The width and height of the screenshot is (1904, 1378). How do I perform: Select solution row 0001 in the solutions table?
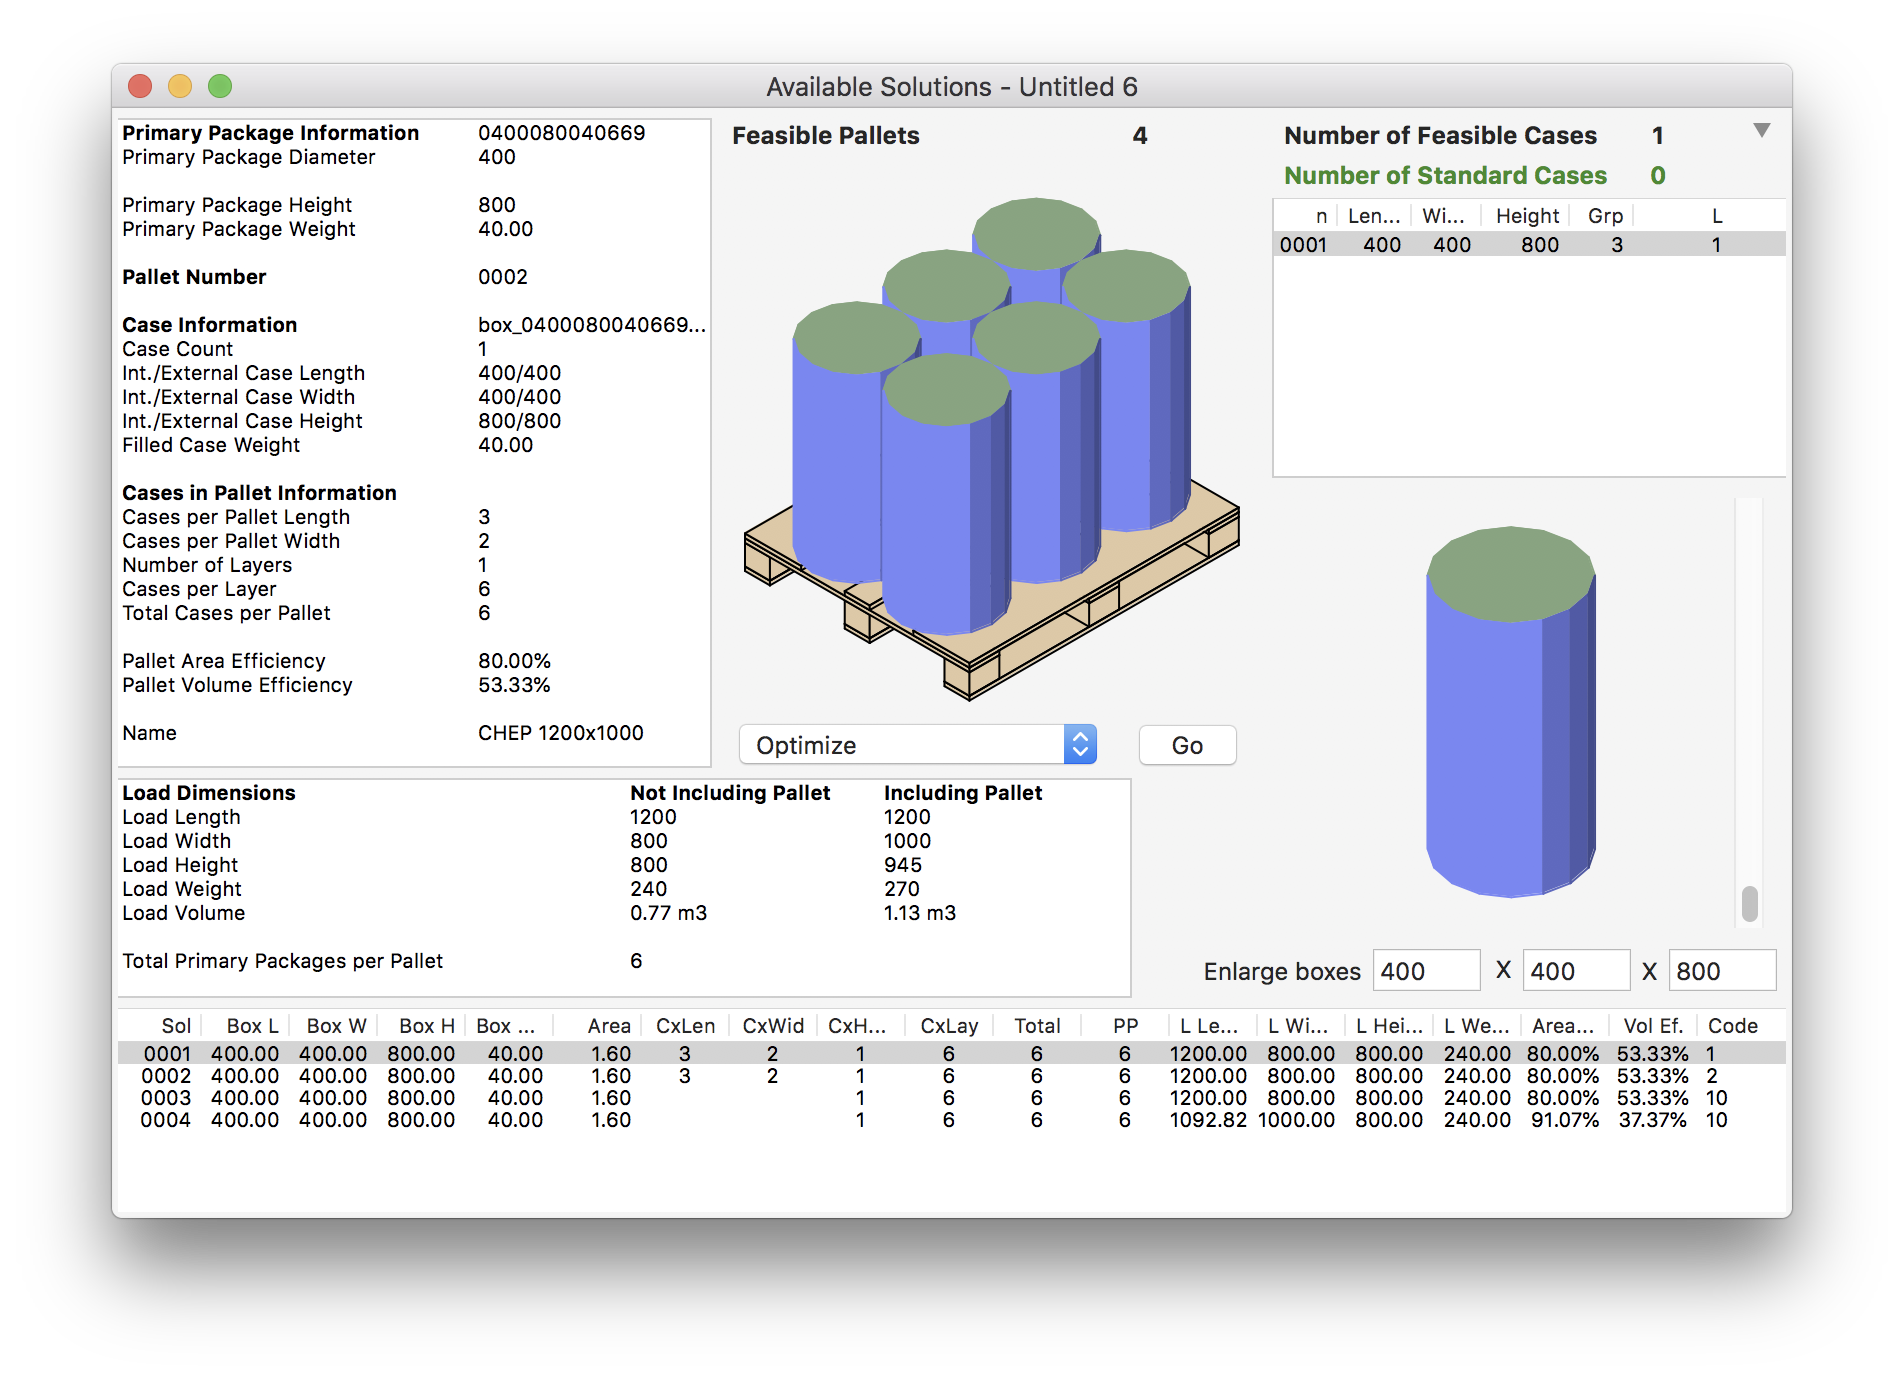[x=951, y=1054]
